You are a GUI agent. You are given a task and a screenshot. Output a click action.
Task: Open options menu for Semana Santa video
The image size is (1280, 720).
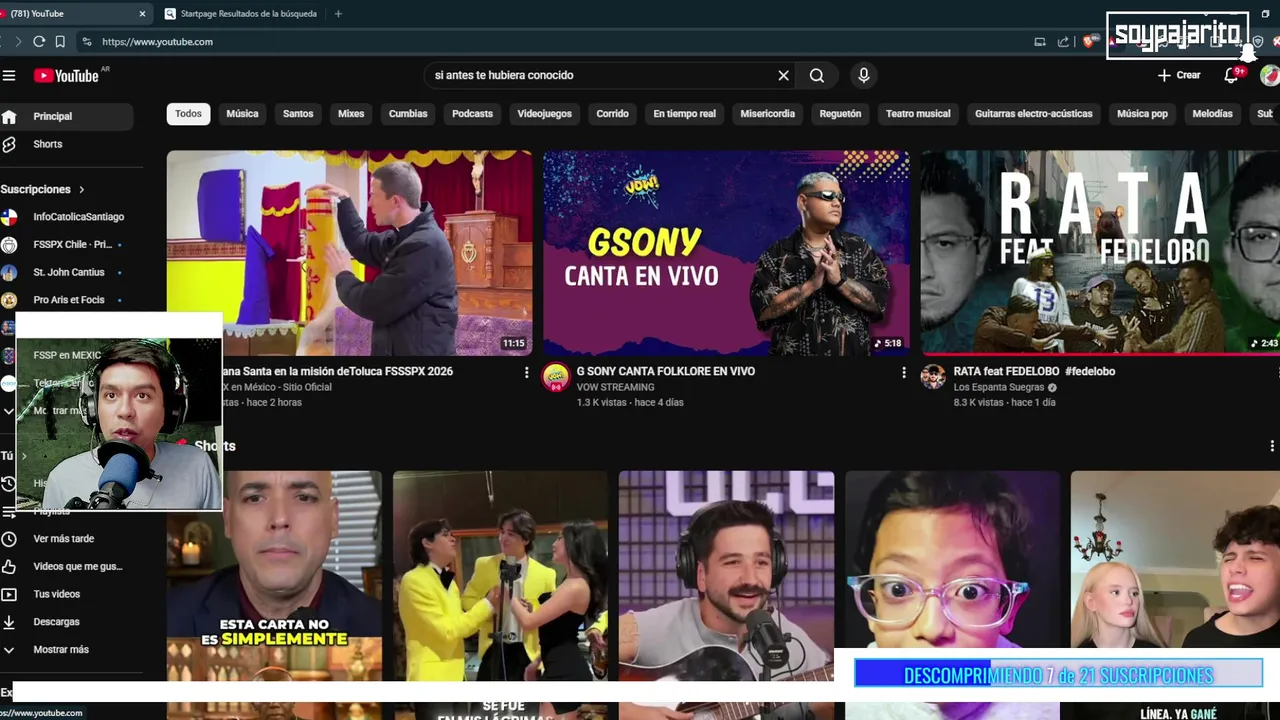[527, 372]
